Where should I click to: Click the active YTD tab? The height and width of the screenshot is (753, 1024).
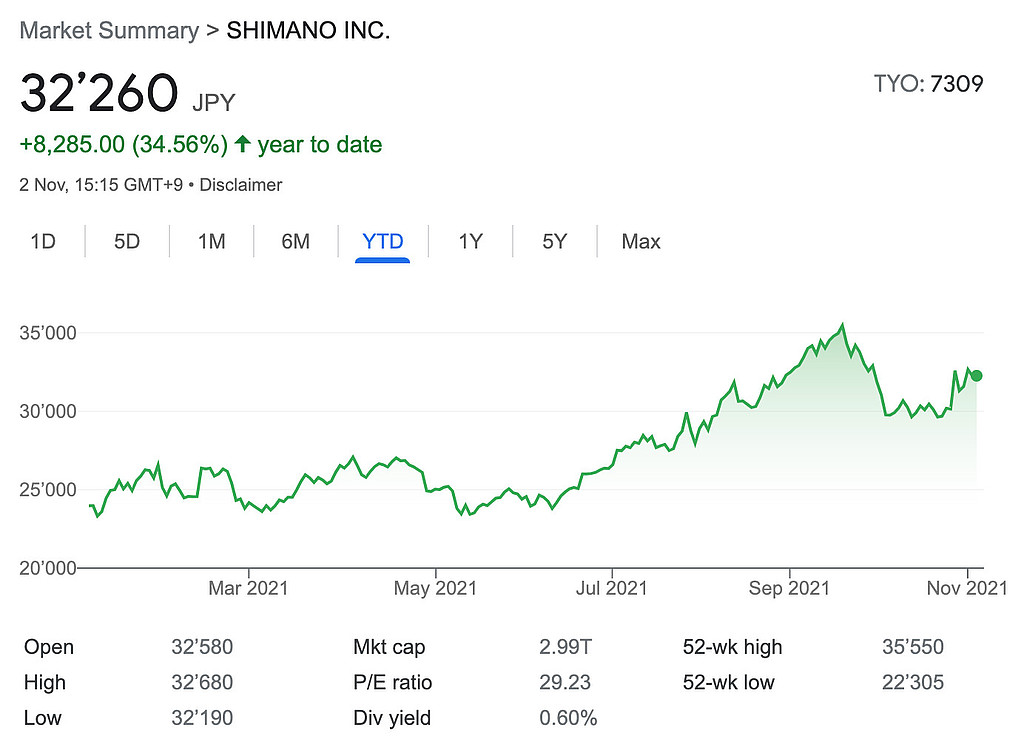coord(383,241)
